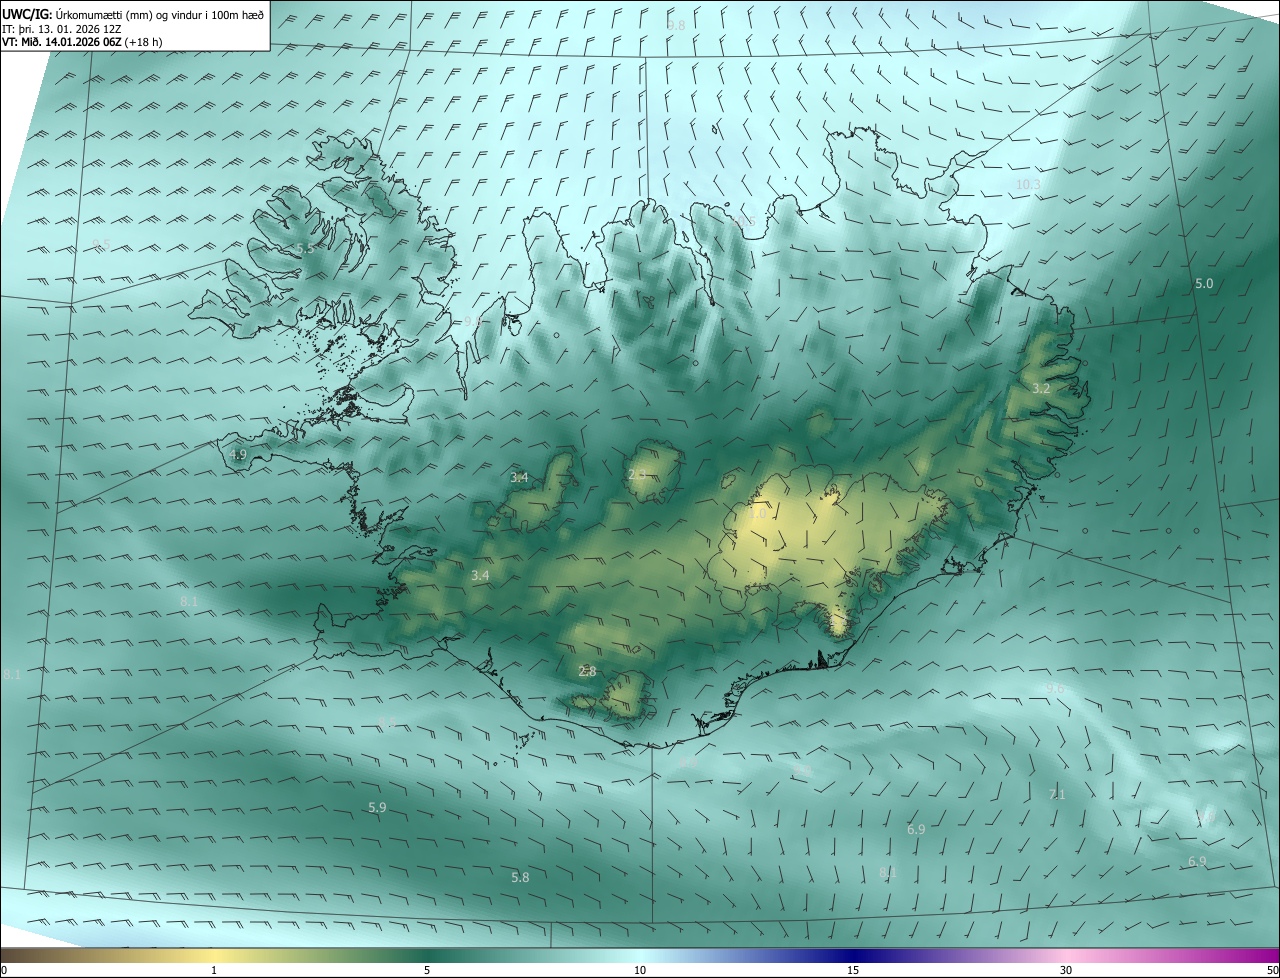Click the 4.9 value label on the map
The width and height of the screenshot is (1280, 978).
(238, 454)
